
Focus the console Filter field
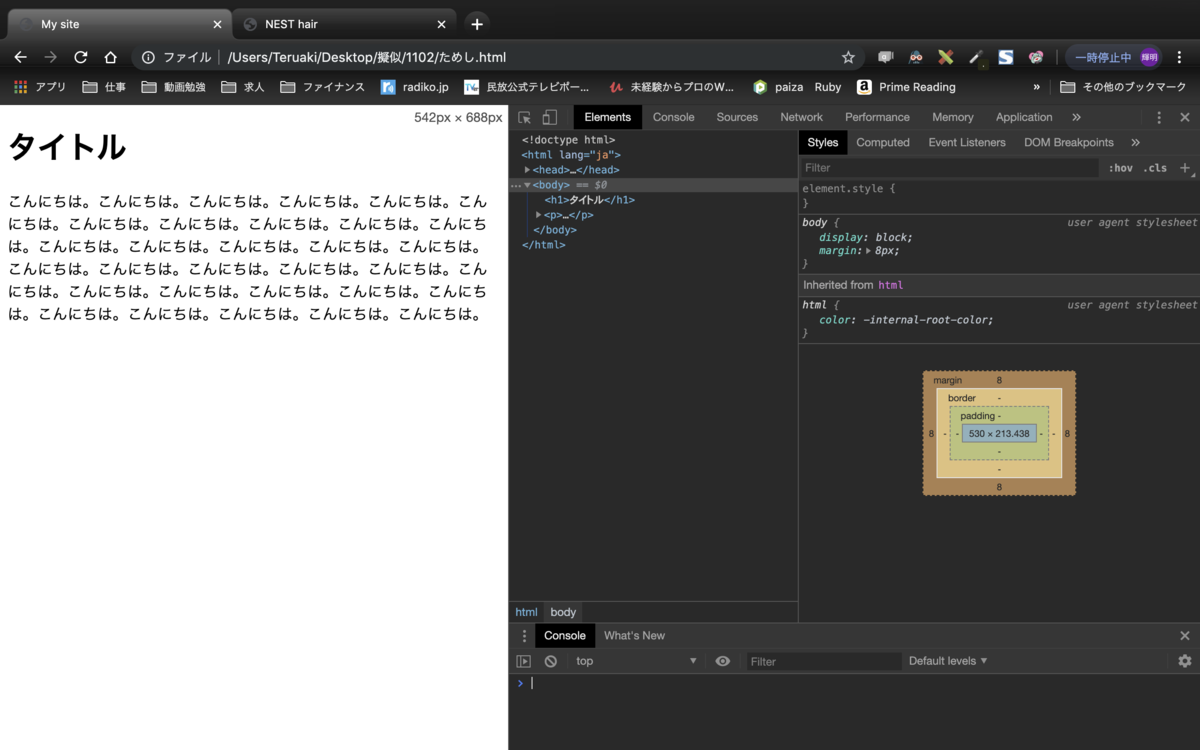(823, 661)
